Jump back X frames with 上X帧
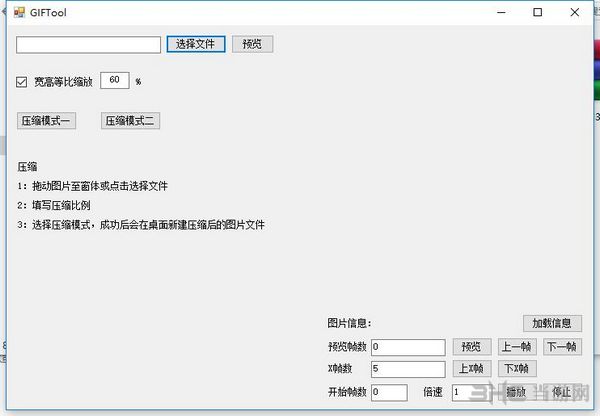600x416 pixels. 472,369
